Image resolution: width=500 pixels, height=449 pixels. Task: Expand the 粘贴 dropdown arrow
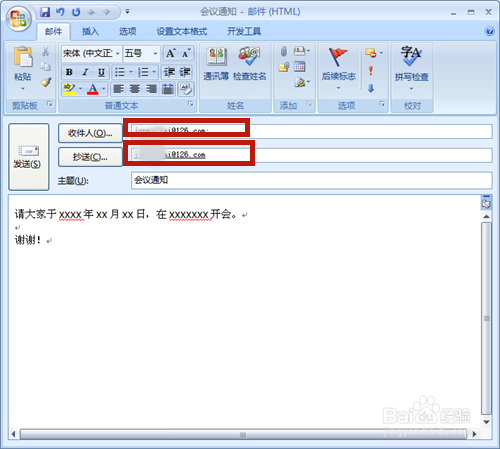[x=23, y=89]
